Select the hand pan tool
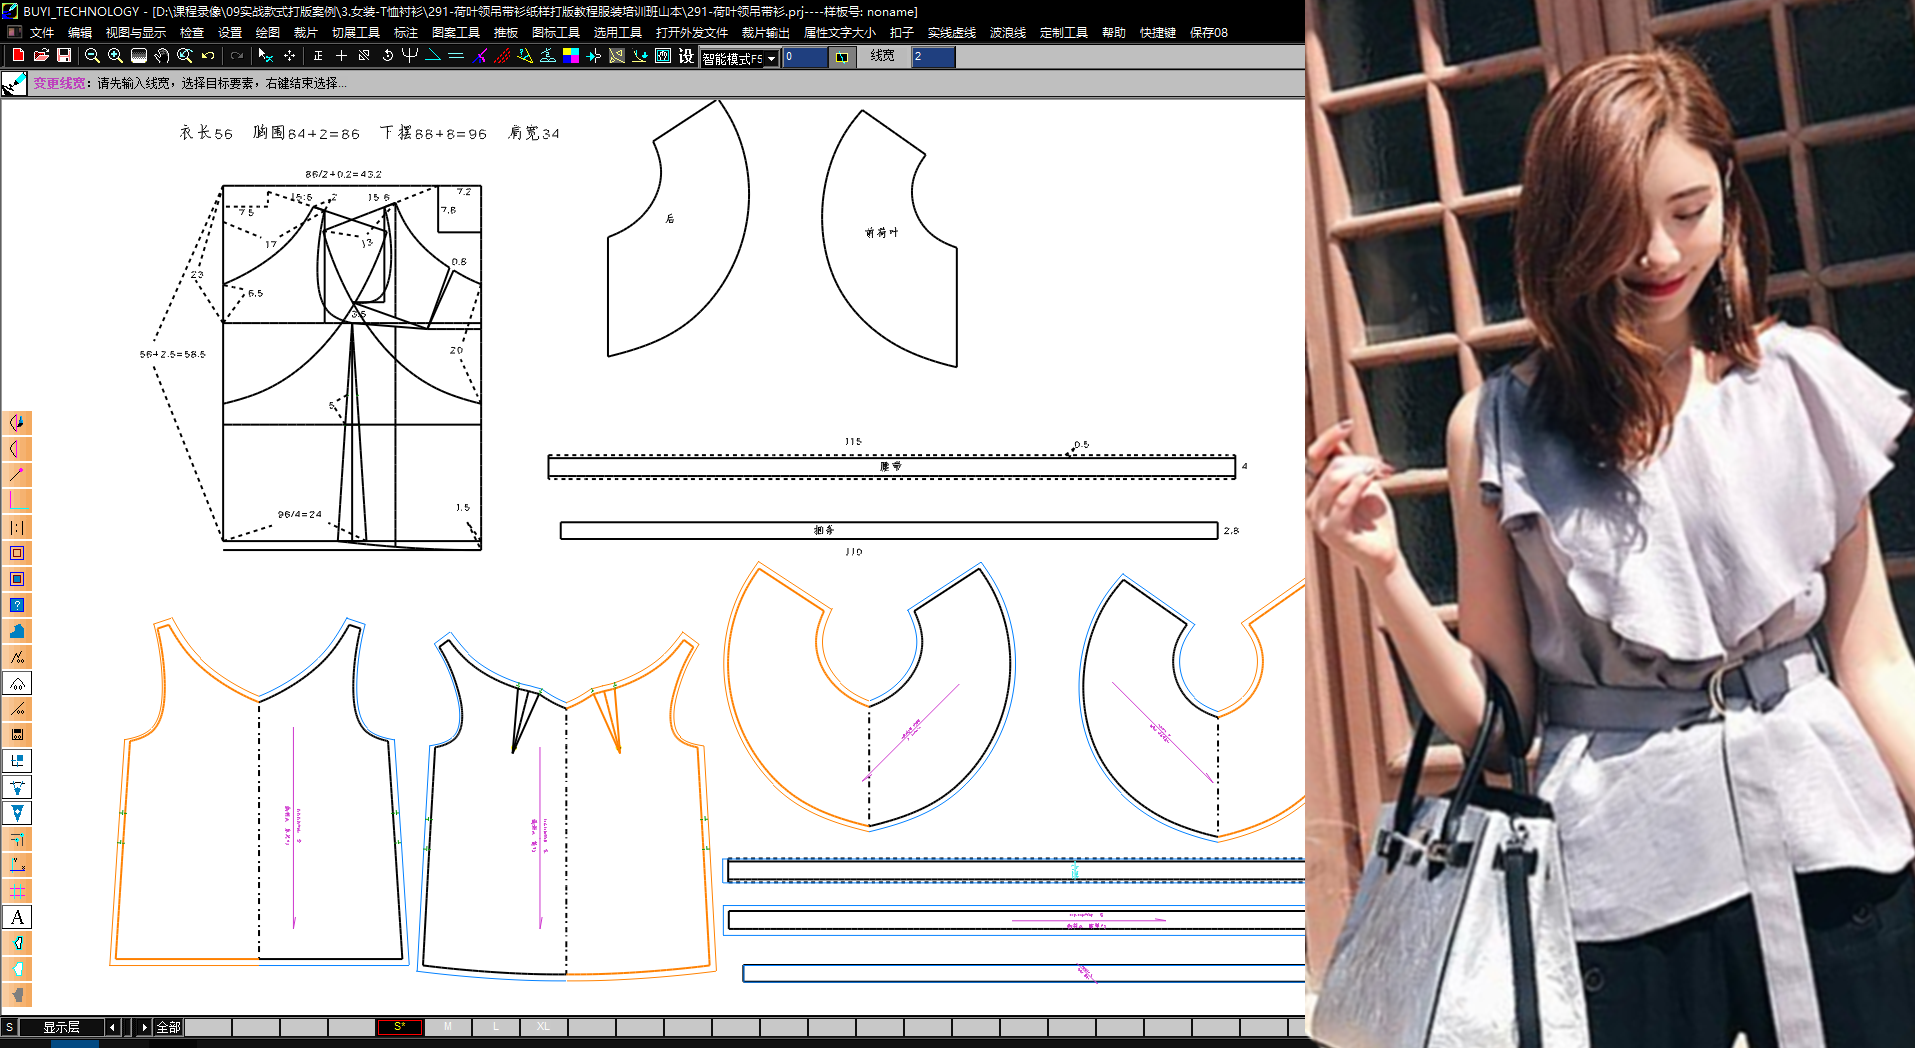 tap(161, 56)
